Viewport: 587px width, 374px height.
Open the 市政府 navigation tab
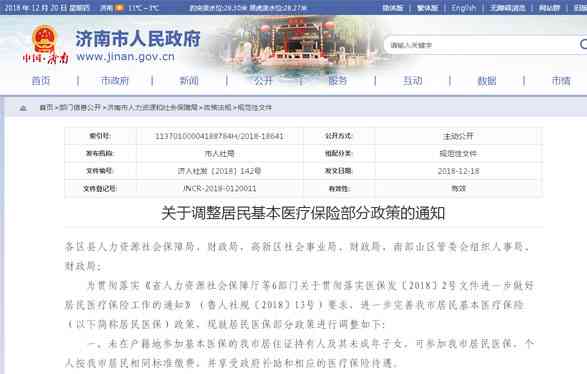115,80
